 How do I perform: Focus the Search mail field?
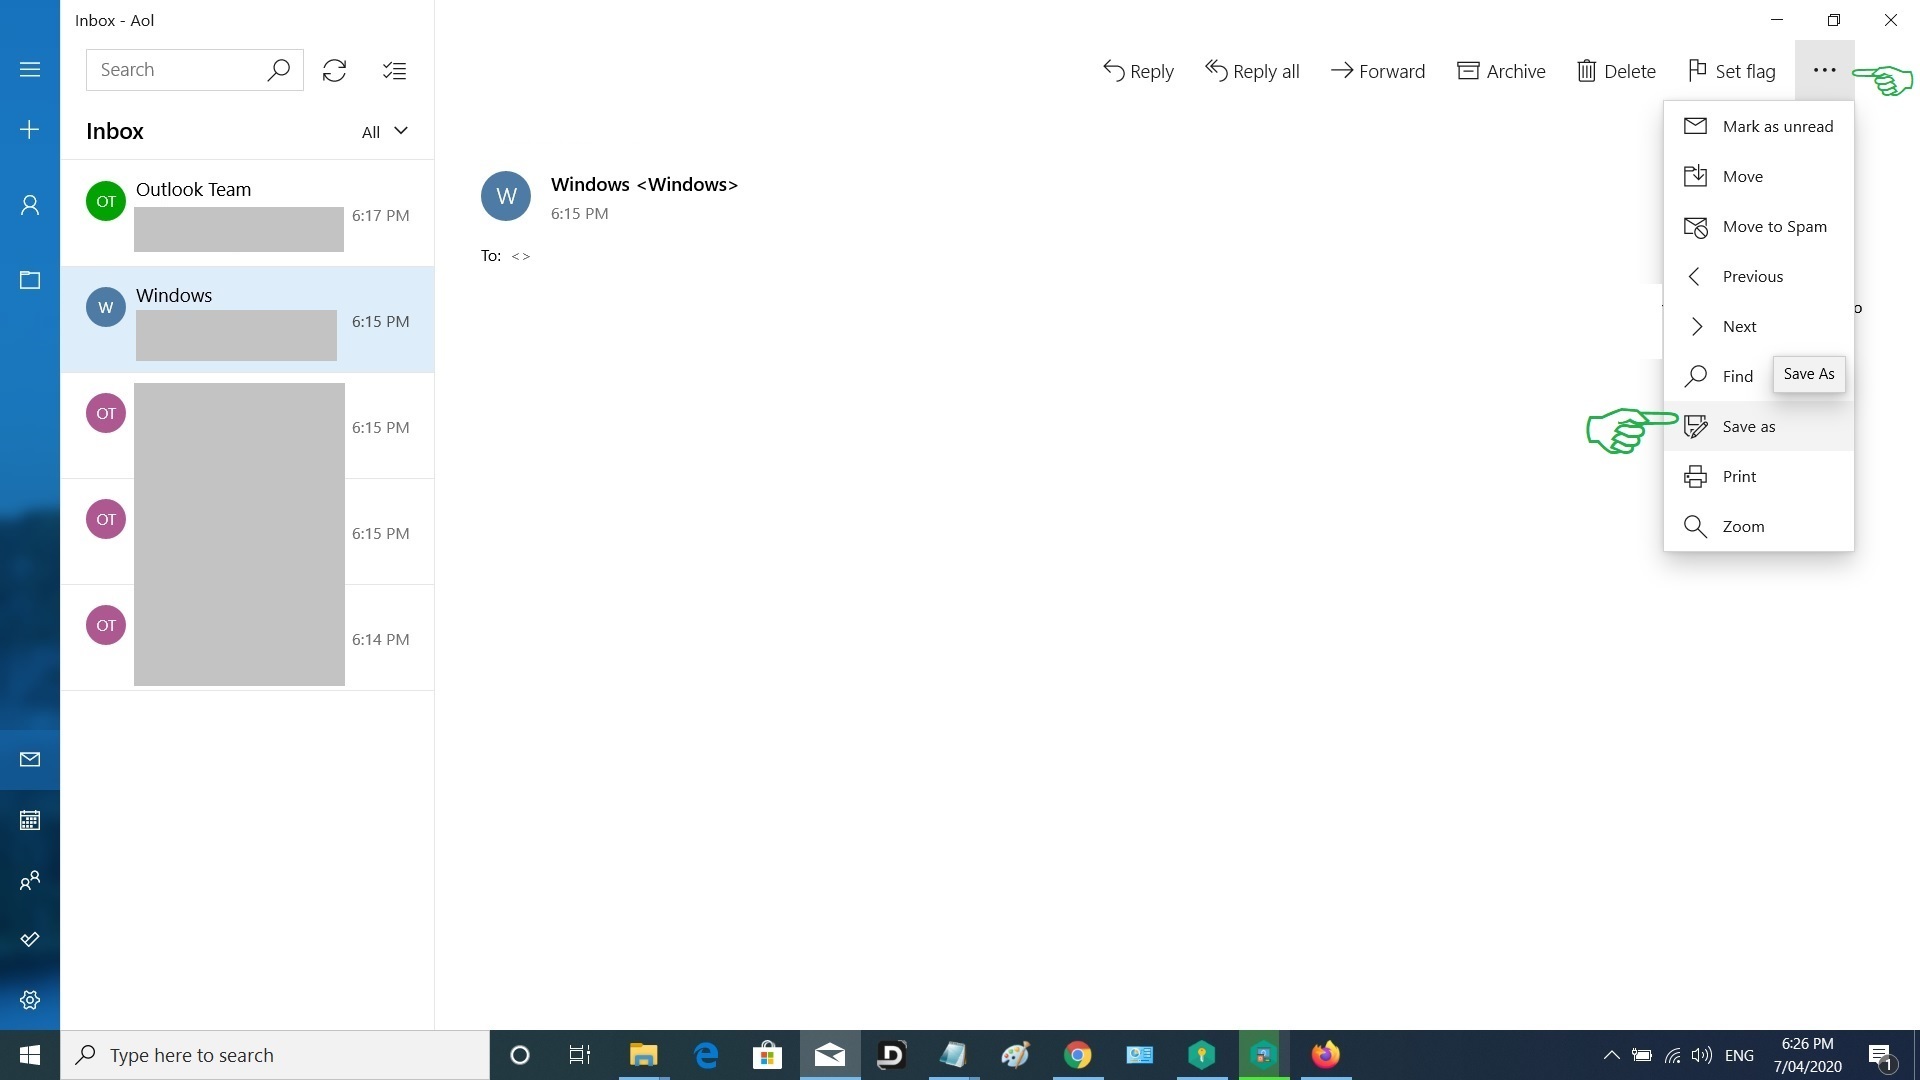coord(195,70)
